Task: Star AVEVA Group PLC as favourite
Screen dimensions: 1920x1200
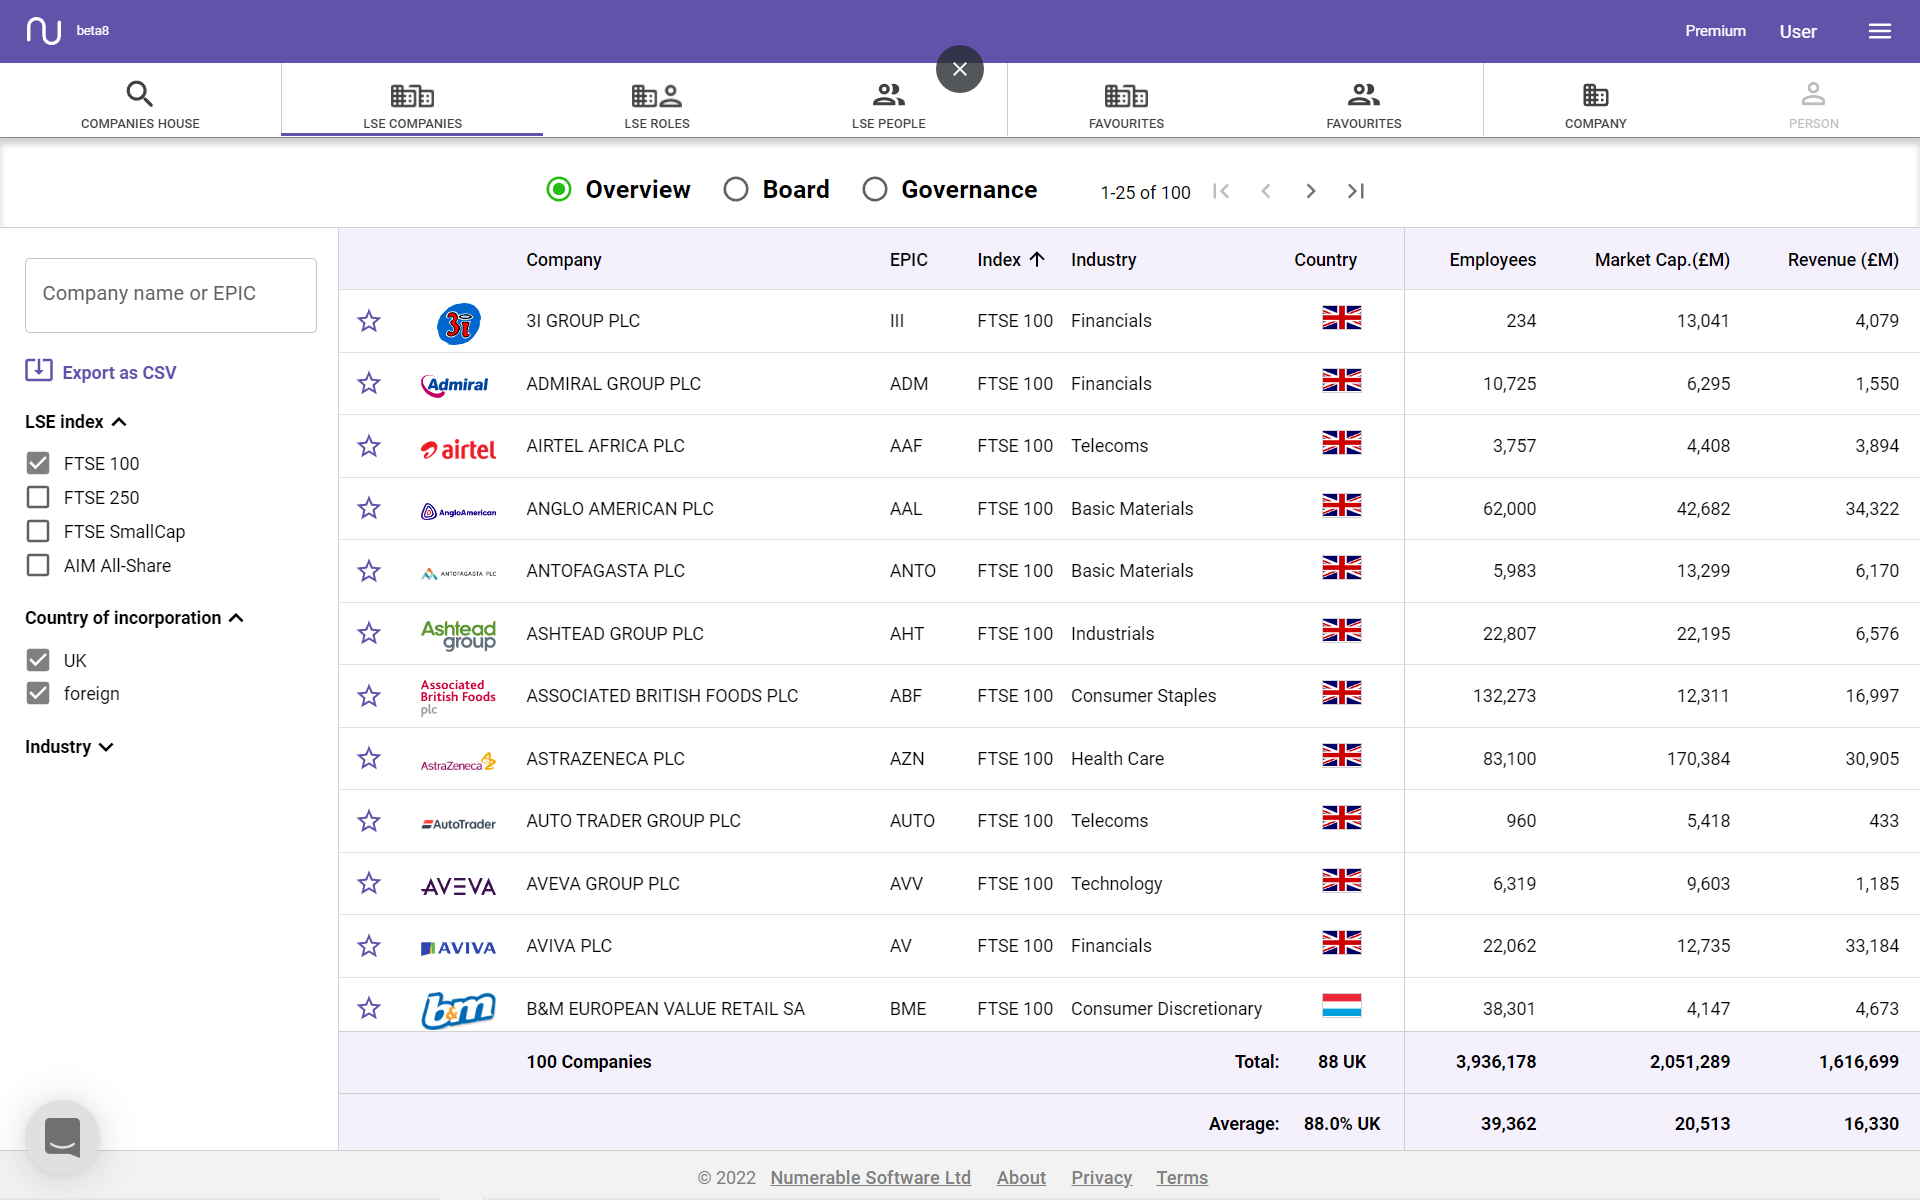Action: tap(369, 883)
